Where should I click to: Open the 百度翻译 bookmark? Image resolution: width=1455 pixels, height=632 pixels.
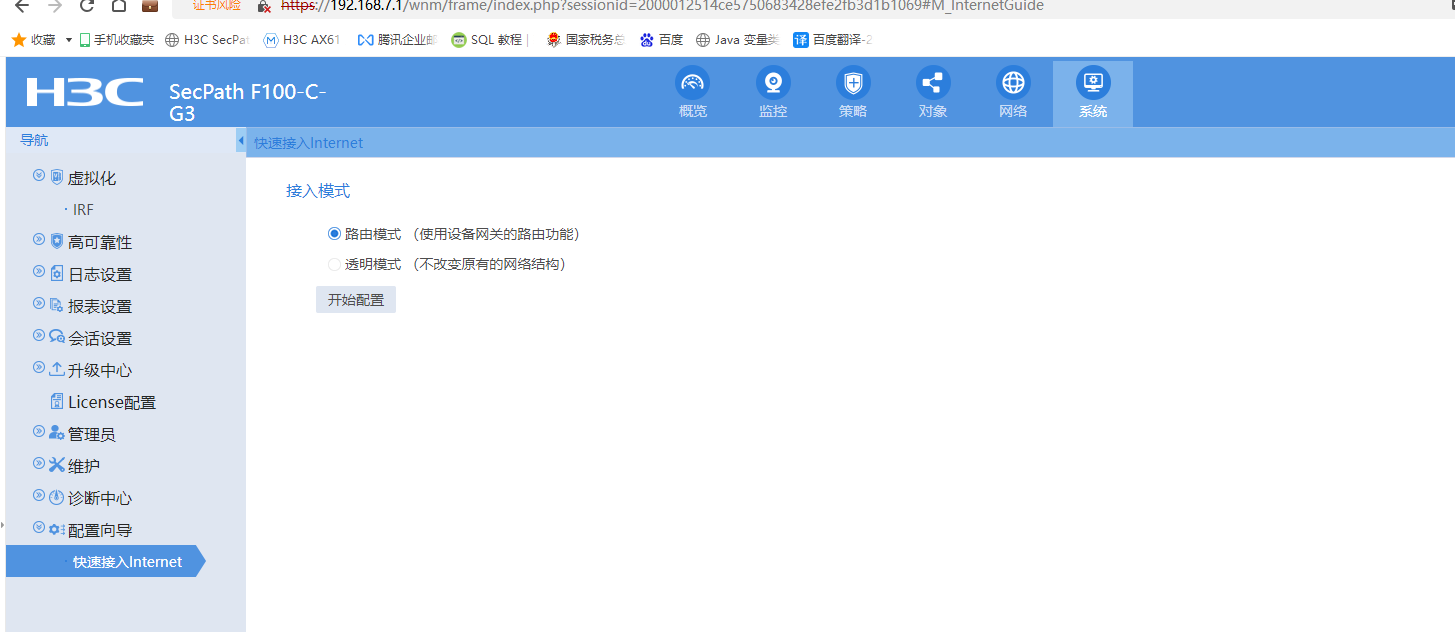click(833, 40)
